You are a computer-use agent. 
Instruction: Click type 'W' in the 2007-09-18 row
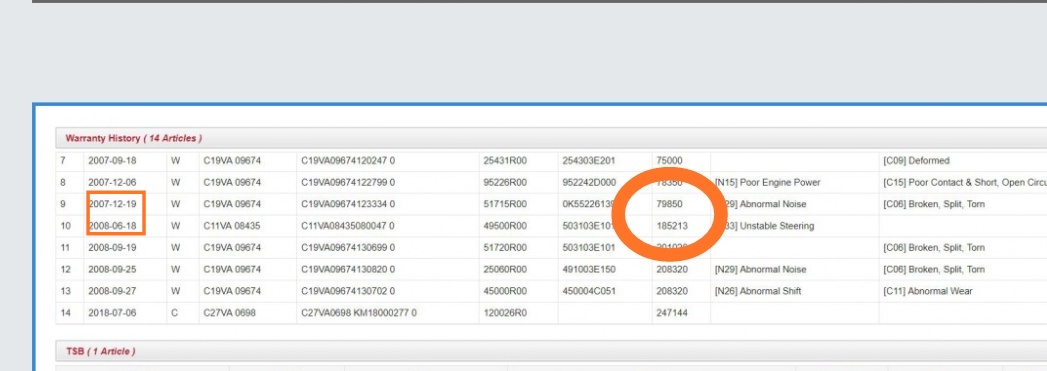tap(175, 161)
